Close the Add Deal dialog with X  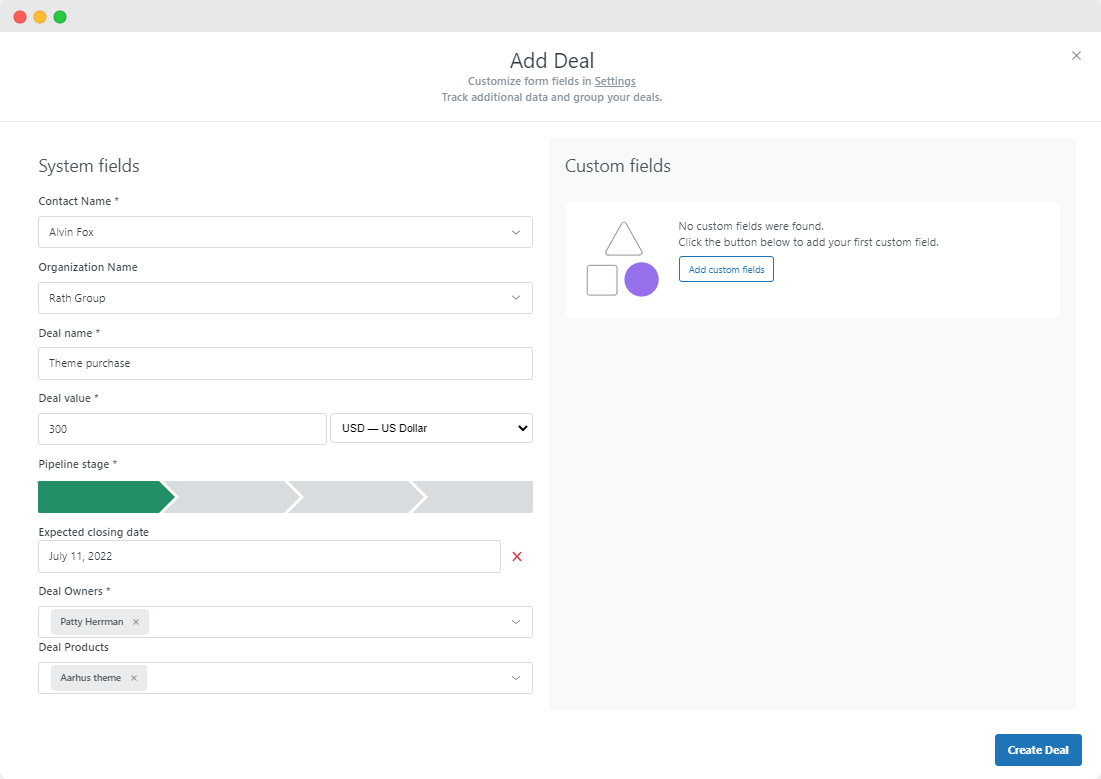click(1076, 55)
